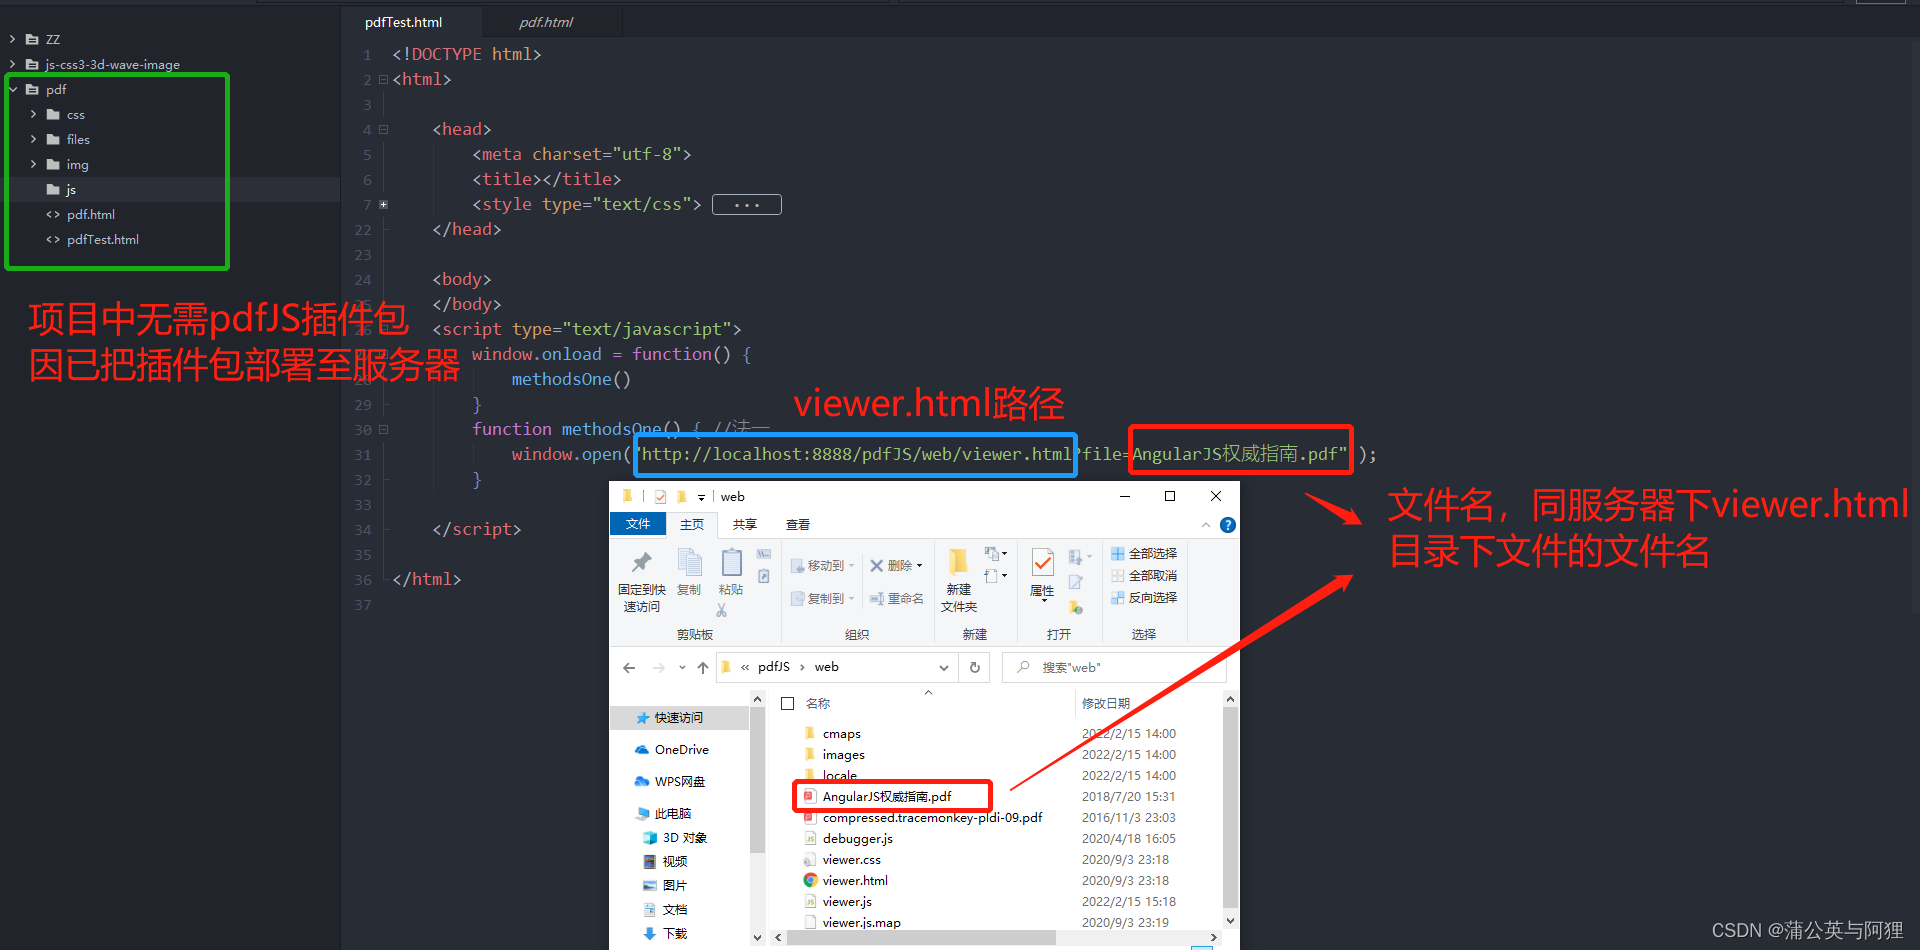Switch to the 主页 ribbon tab
The image size is (1920, 950).
tap(692, 524)
